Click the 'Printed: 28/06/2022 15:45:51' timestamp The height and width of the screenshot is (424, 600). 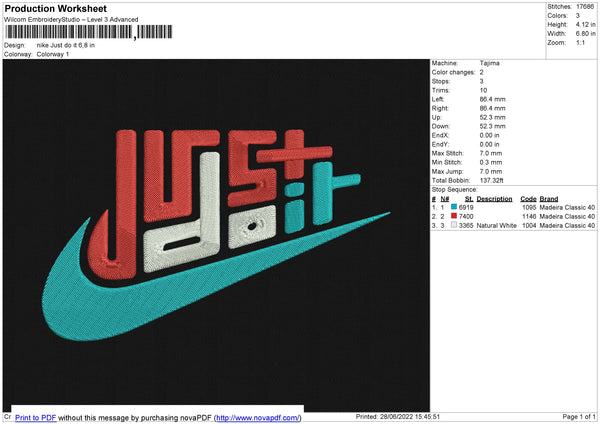pos(398,416)
